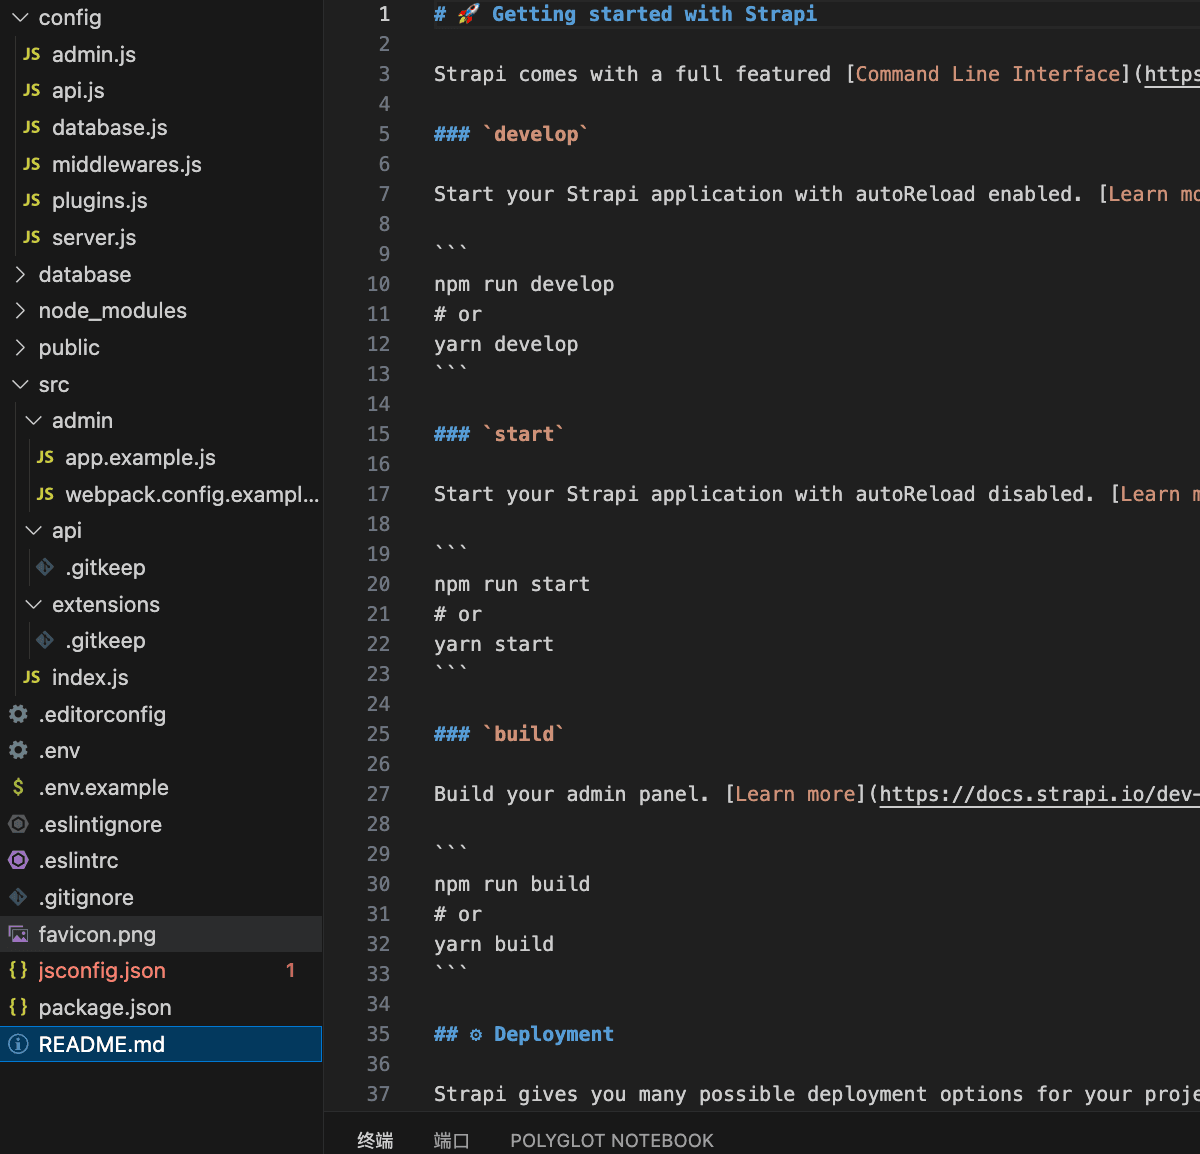The width and height of the screenshot is (1200, 1154).
Task: Click the git icon beside .gitignore
Action: click(x=18, y=897)
